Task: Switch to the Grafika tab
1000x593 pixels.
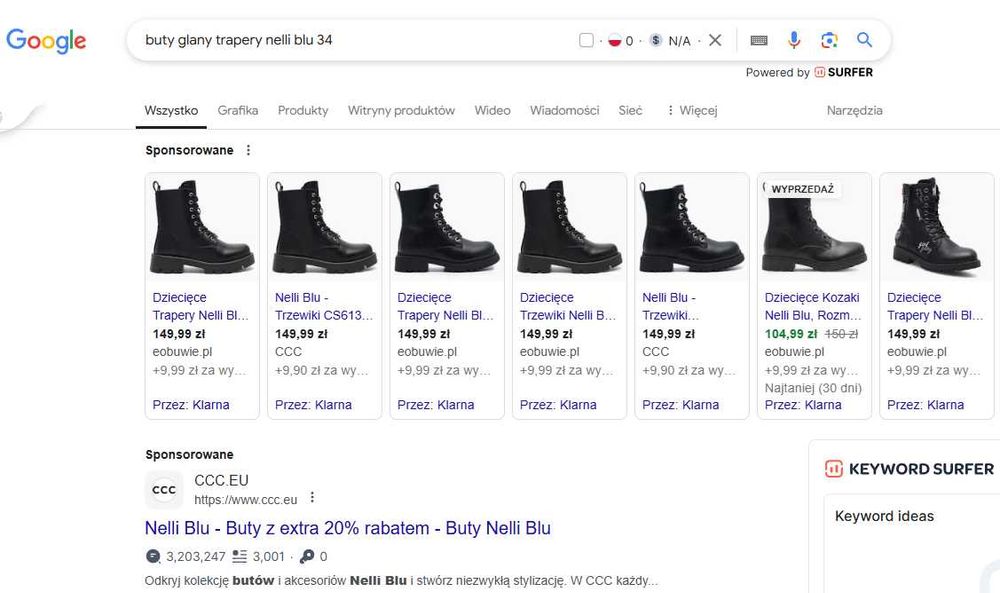Action: pos(238,110)
